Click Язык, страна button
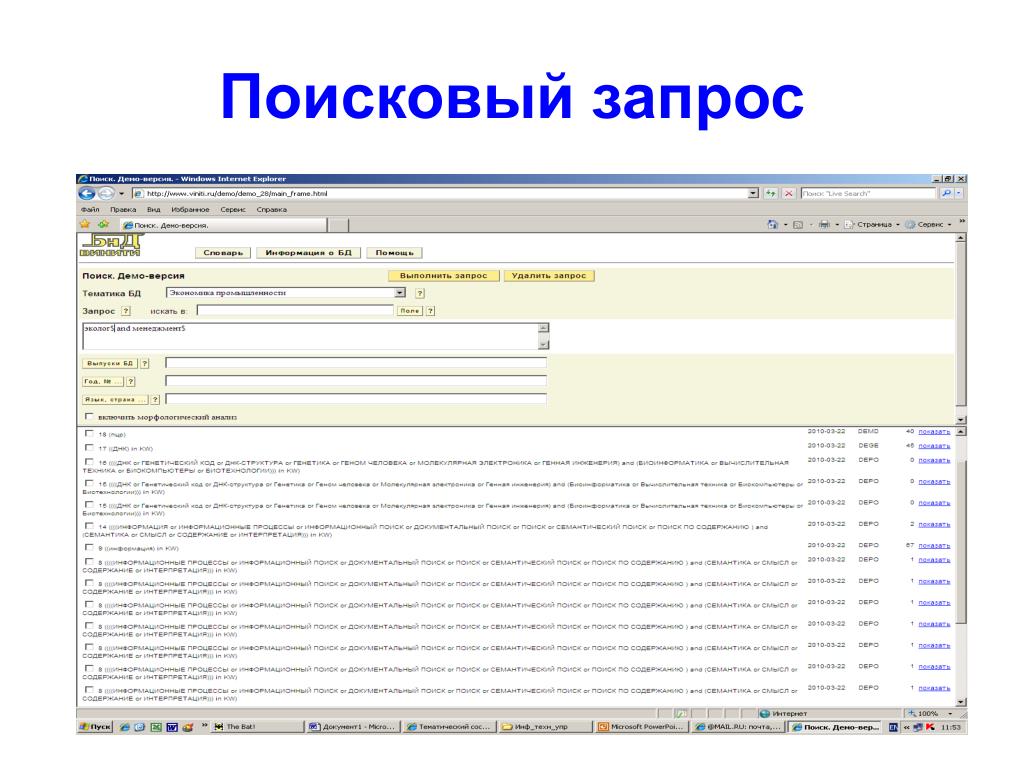Screen dimensions: 1024x768 115,399
